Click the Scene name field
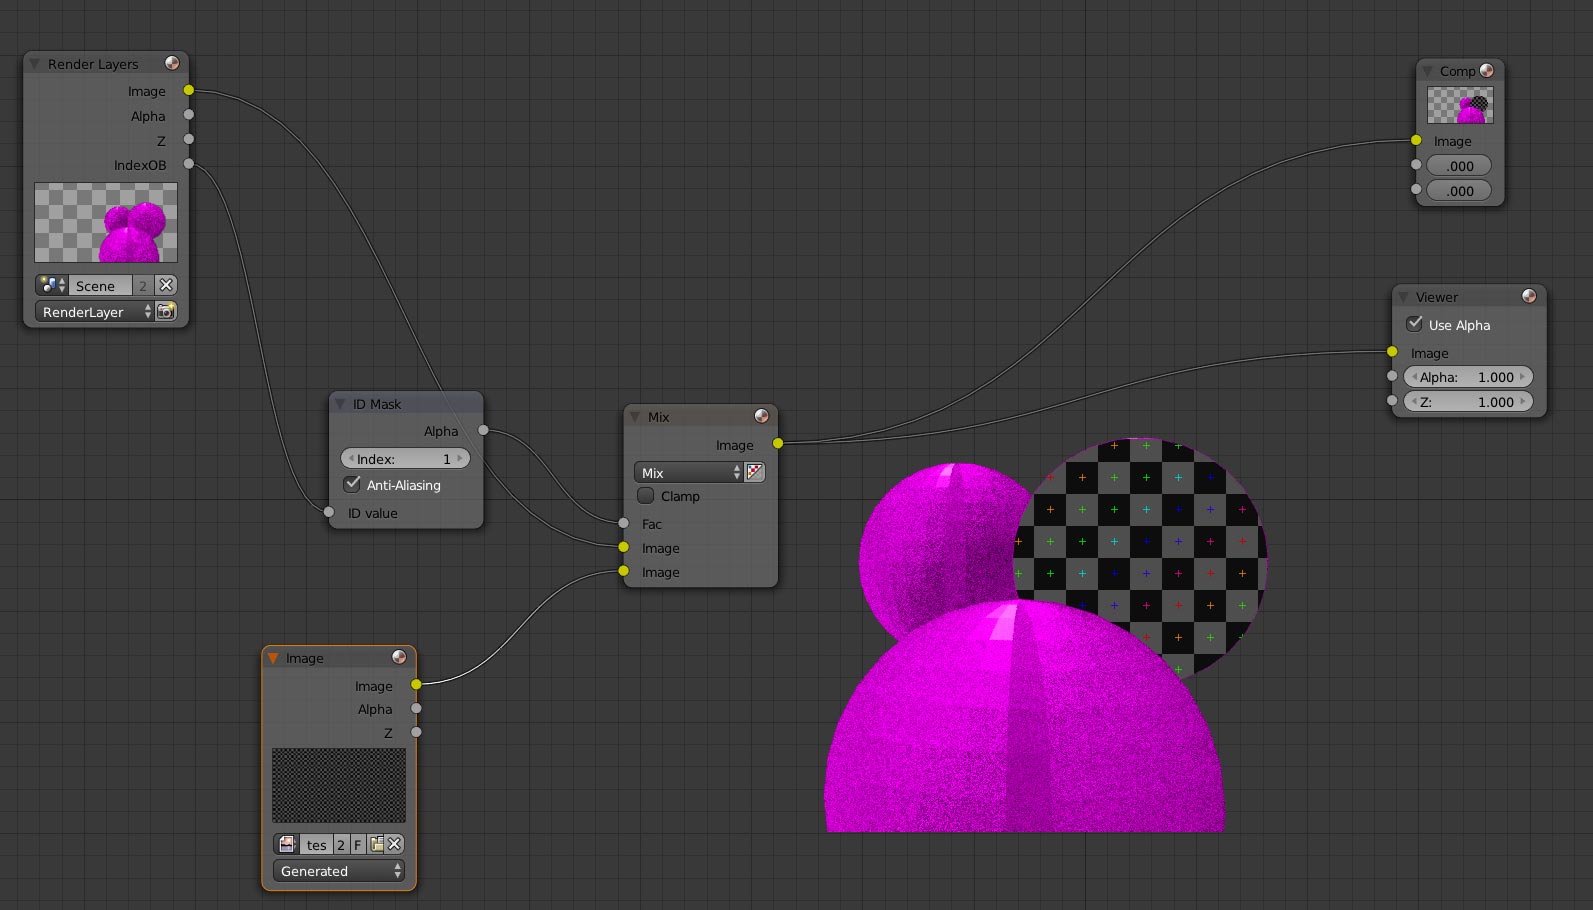Viewport: 1593px width, 910px height. [x=100, y=285]
